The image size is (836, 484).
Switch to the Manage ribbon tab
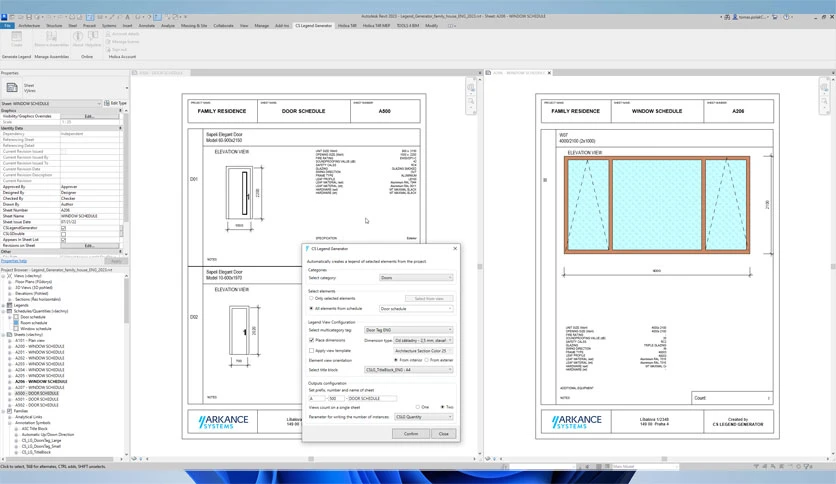pyautogui.click(x=261, y=26)
